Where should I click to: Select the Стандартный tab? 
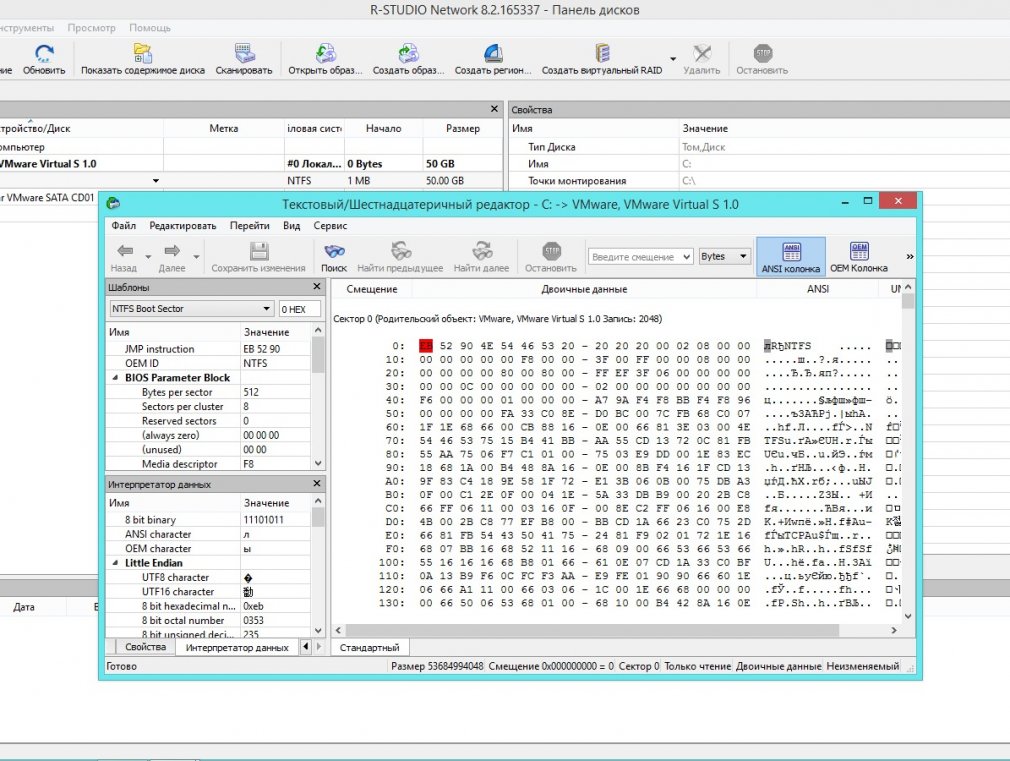tap(370, 647)
